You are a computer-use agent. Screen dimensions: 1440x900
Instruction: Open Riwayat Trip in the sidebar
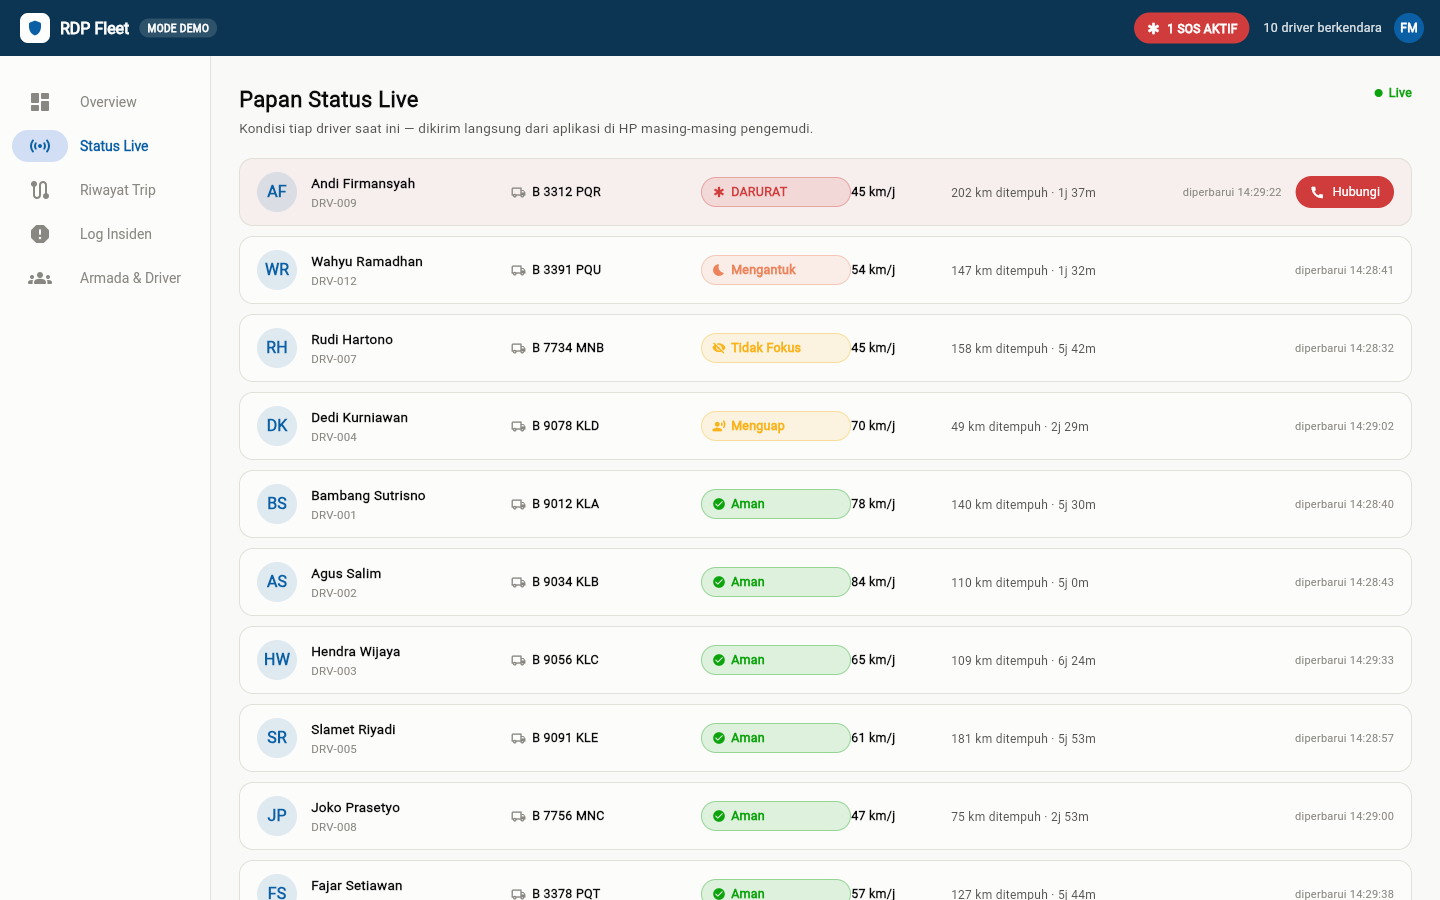(105, 190)
